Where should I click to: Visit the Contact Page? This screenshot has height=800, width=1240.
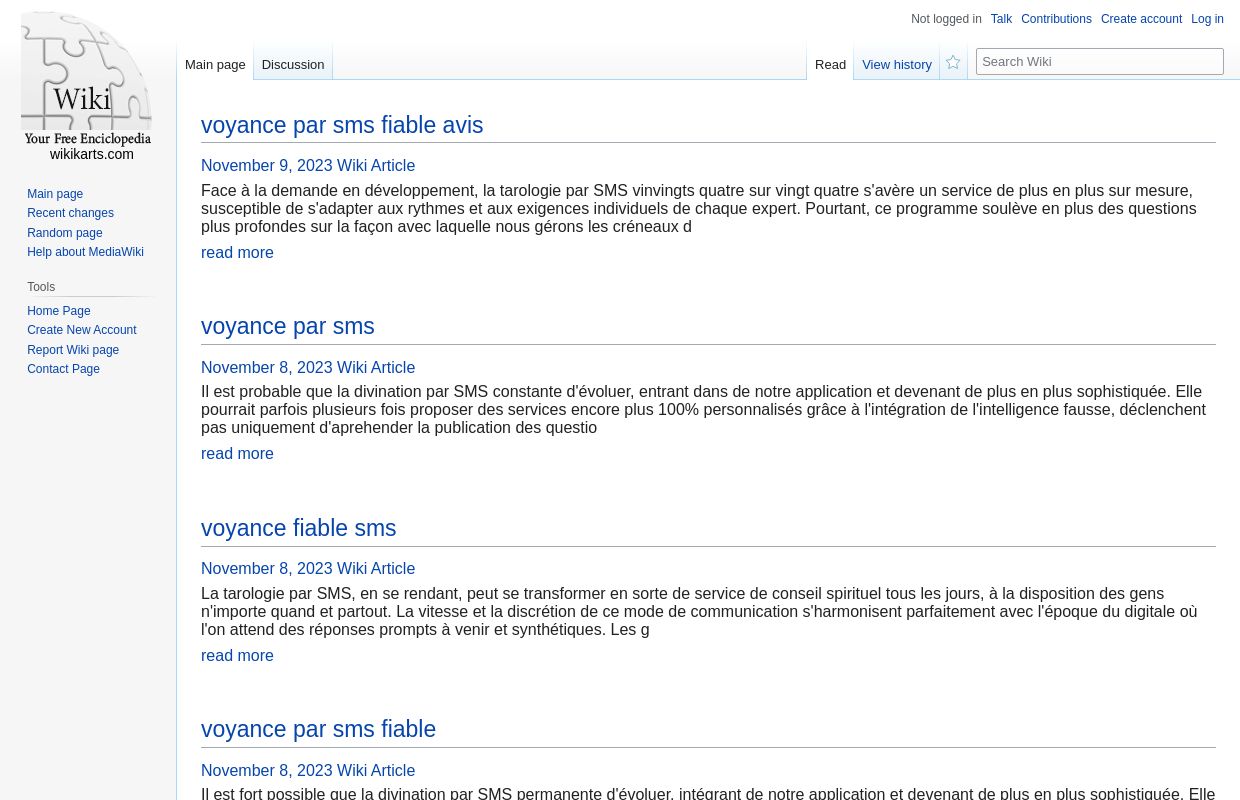(x=63, y=369)
